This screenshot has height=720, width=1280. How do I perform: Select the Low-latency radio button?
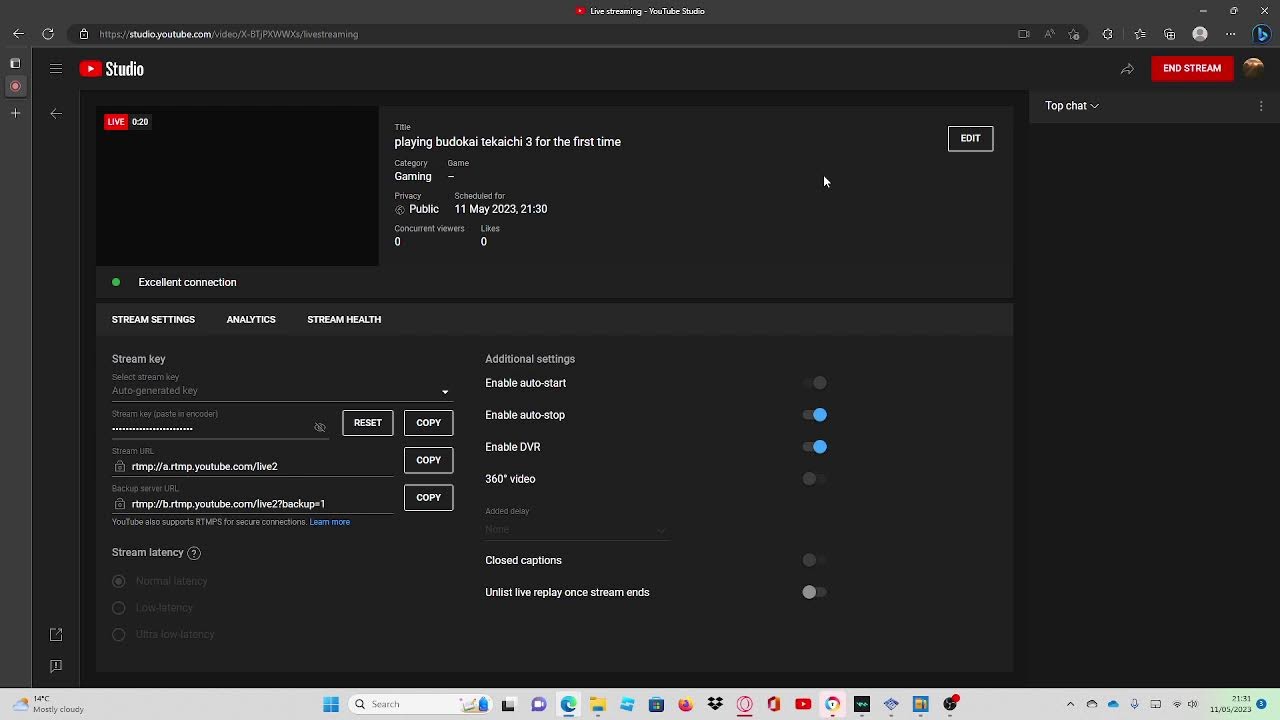click(119, 608)
